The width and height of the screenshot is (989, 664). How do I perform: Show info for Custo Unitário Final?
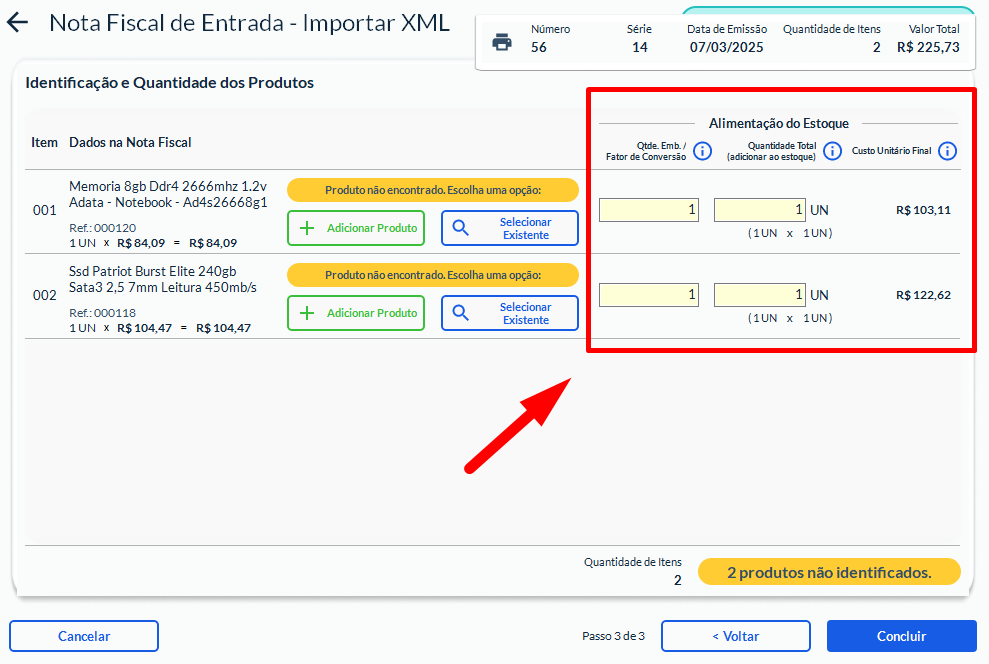(947, 151)
